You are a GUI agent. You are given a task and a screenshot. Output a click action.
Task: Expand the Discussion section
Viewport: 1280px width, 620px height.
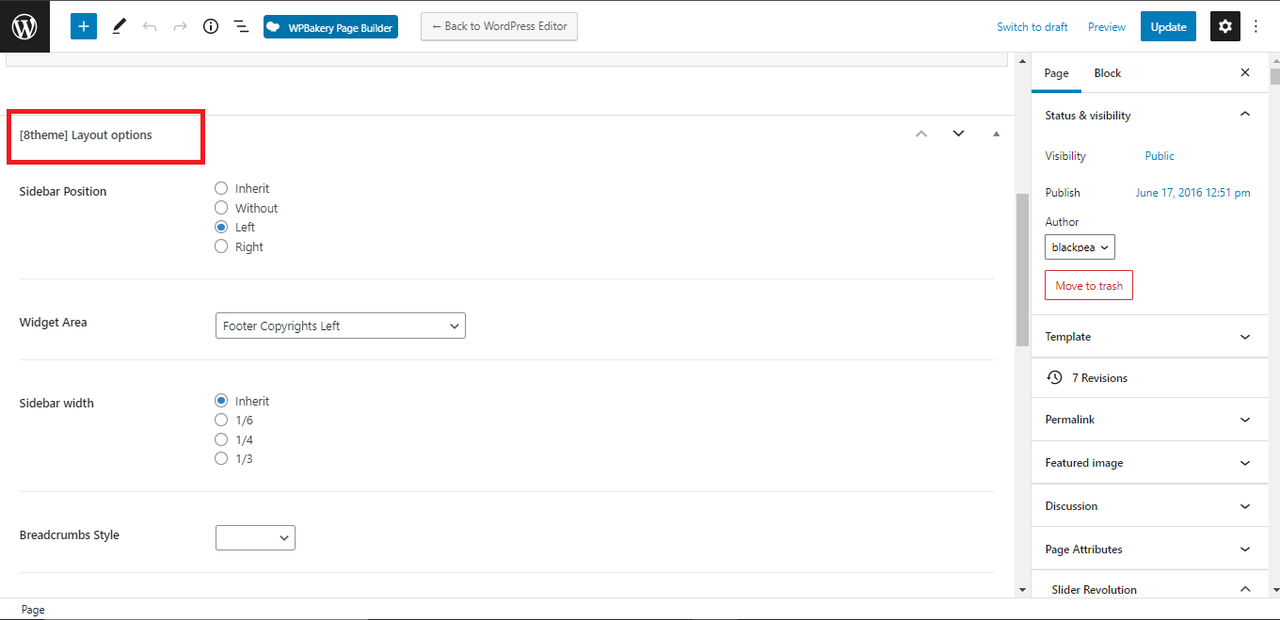tap(1150, 506)
